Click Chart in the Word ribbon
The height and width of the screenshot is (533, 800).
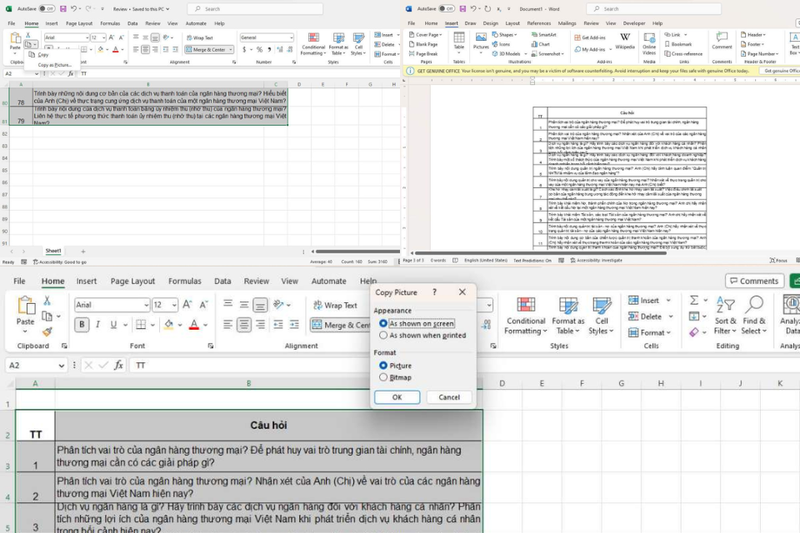[541, 44]
